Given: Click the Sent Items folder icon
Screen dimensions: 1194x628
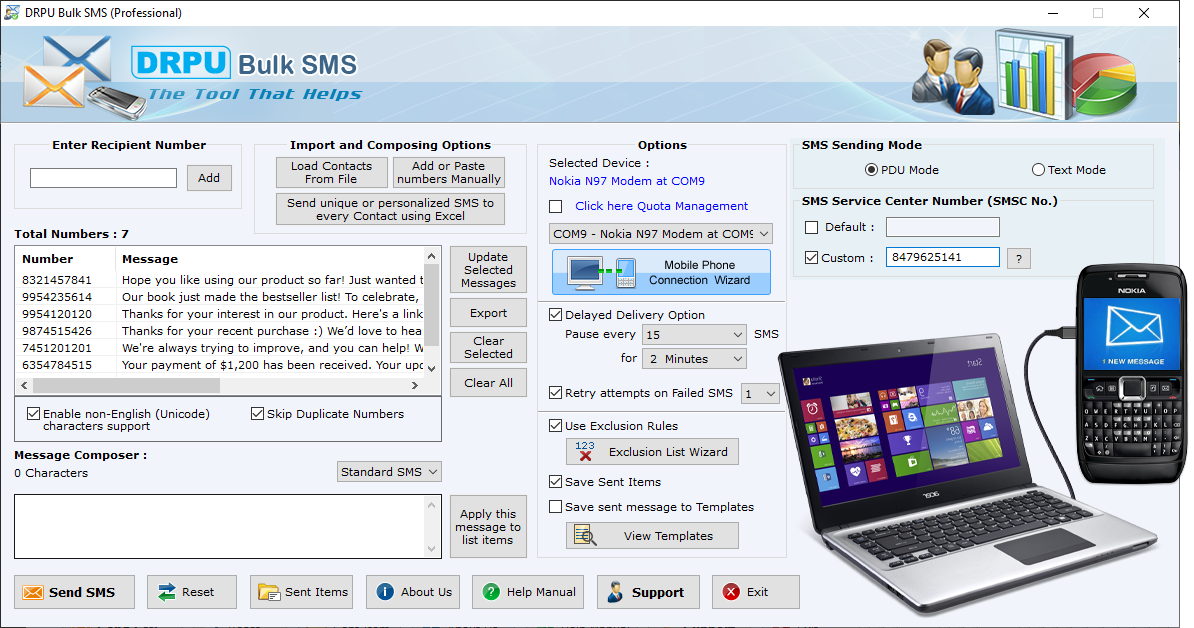Looking at the screenshot, I should (x=269, y=592).
